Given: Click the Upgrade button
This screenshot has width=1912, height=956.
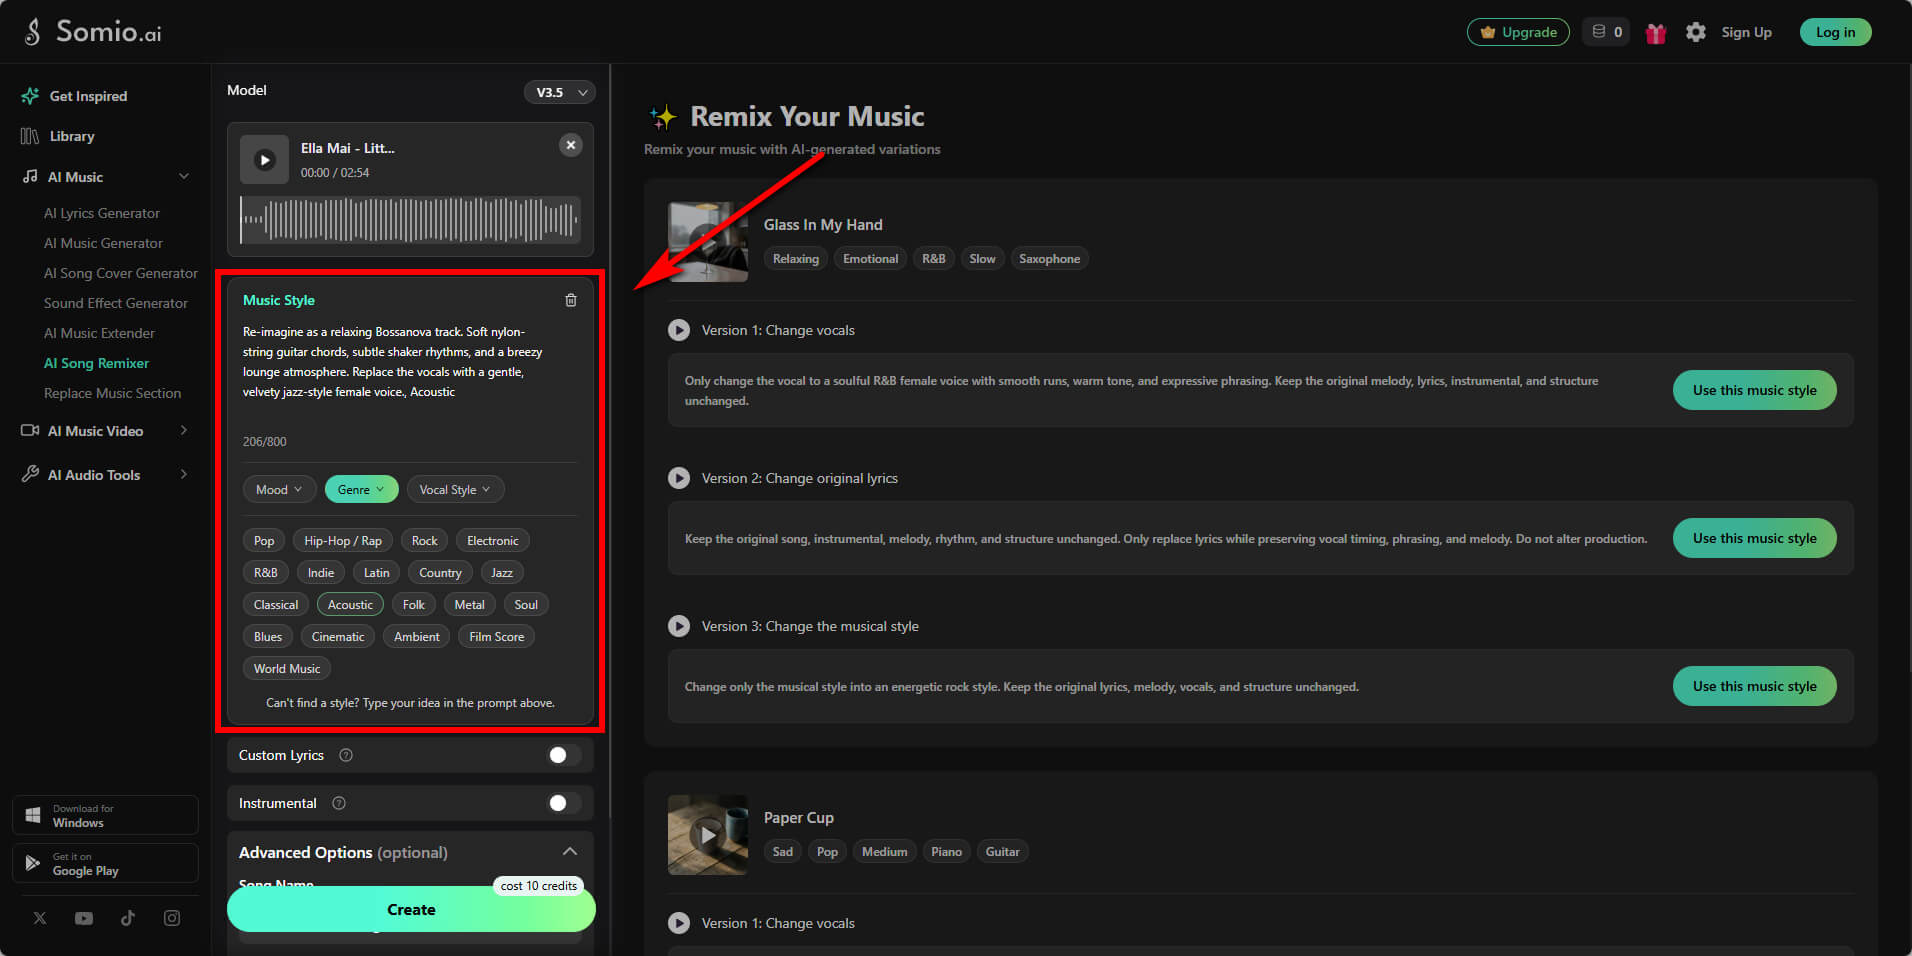Looking at the screenshot, I should (x=1518, y=32).
